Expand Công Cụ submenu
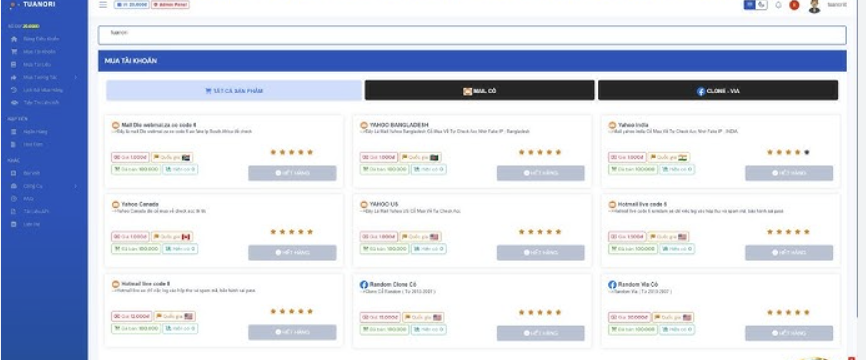 [x=44, y=186]
